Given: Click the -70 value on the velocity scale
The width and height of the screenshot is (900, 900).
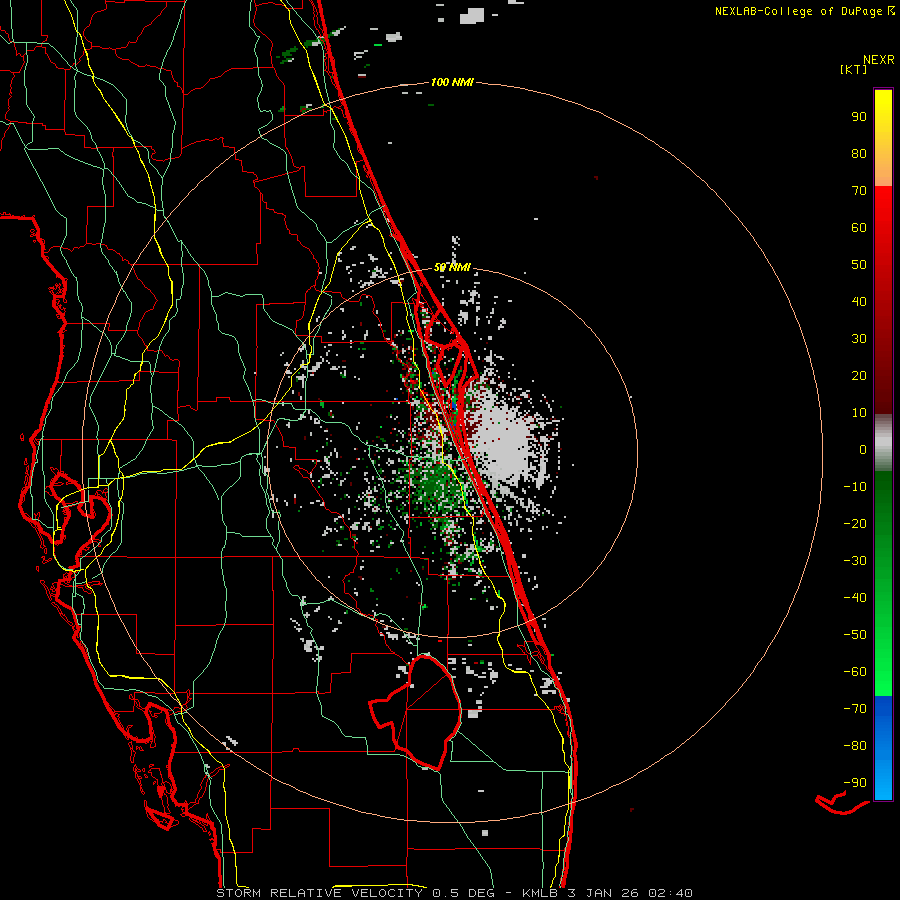Looking at the screenshot, I should point(855,708).
